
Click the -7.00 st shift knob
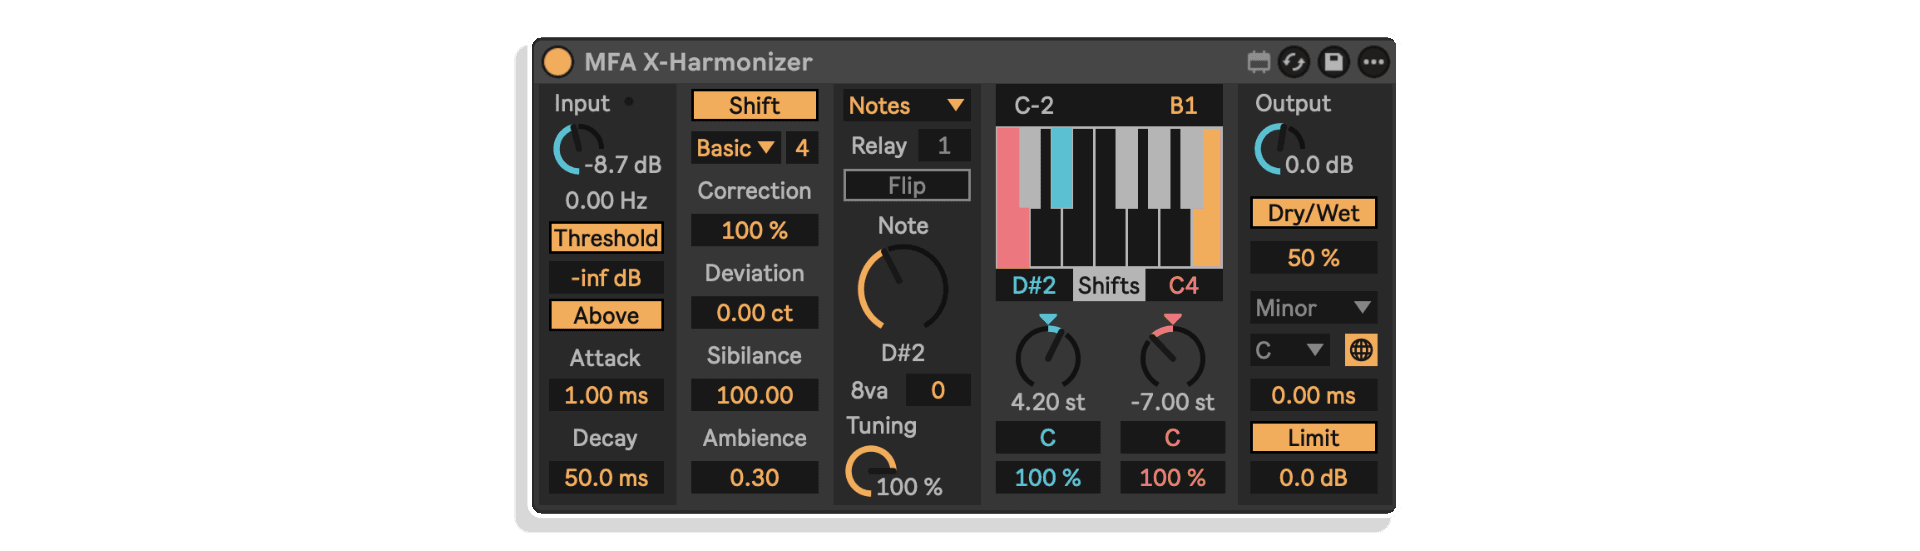coord(1173,358)
